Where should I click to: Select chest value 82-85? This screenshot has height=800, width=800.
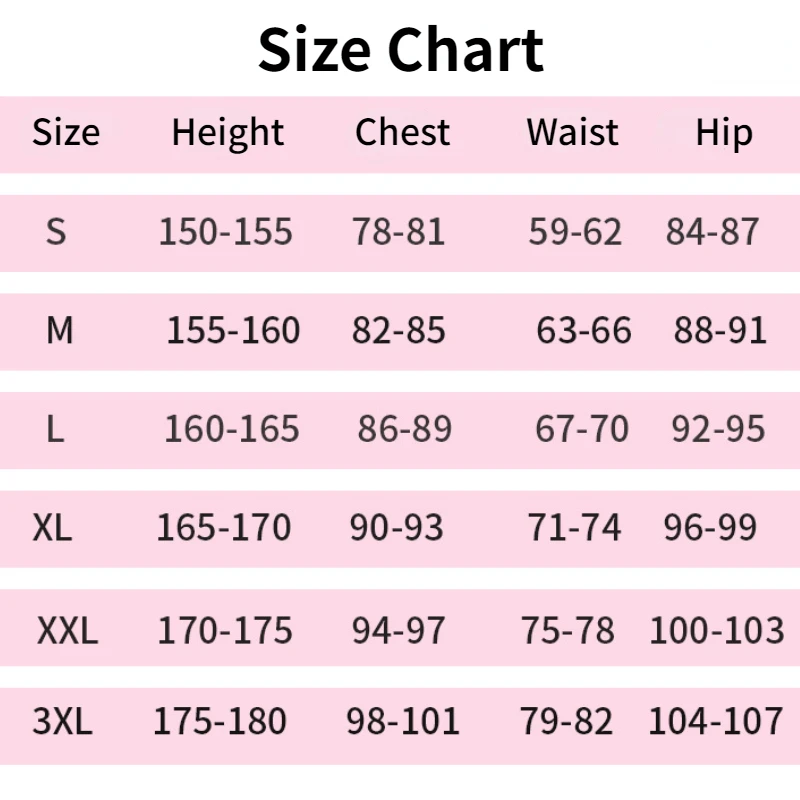point(398,330)
